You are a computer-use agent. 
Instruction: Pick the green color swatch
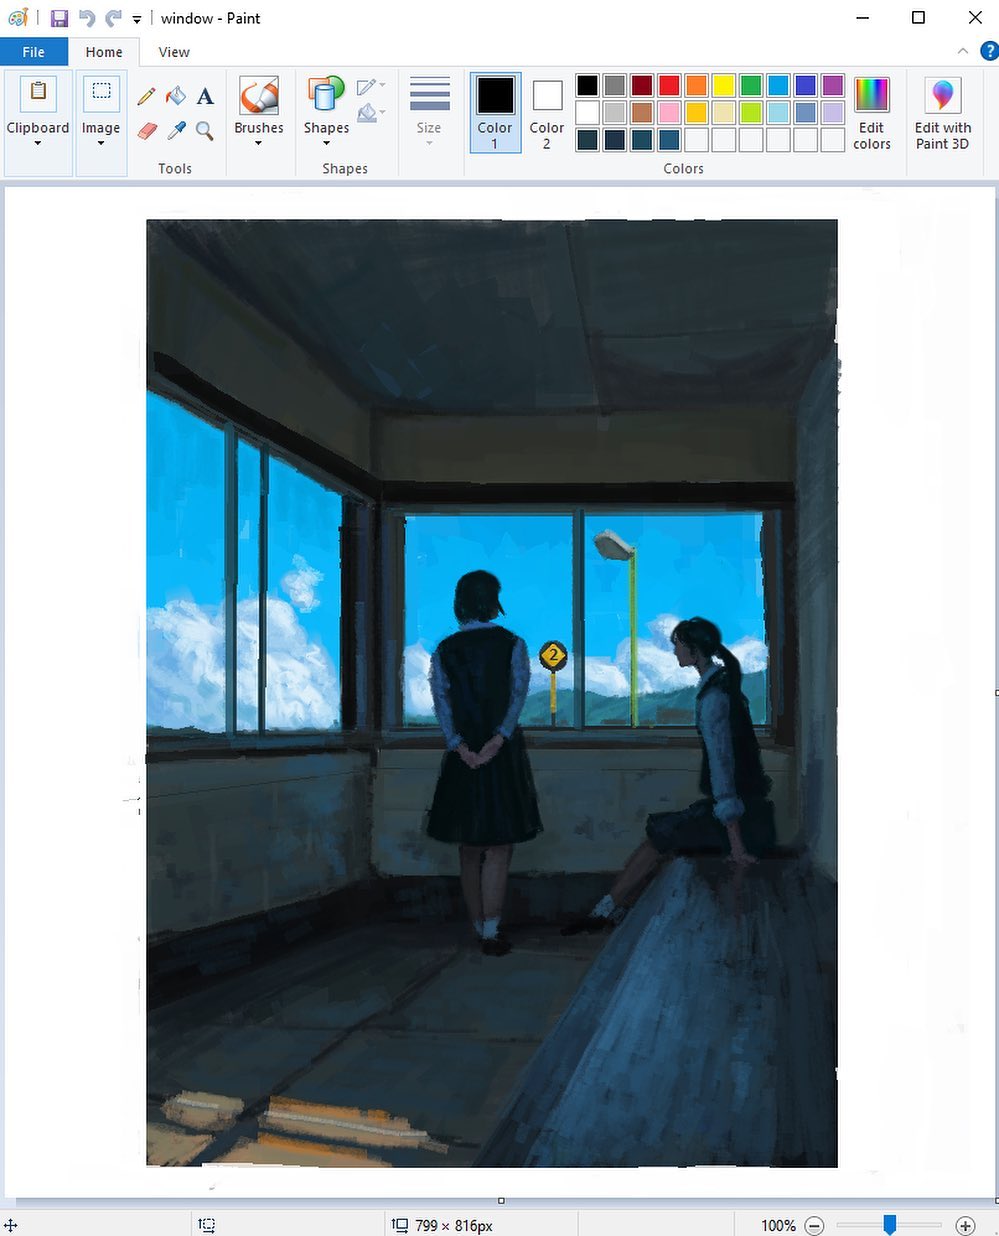[751, 85]
